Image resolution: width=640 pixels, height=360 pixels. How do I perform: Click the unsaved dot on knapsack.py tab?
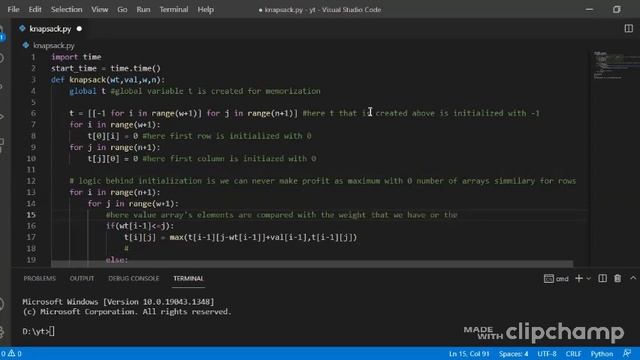[79, 29]
